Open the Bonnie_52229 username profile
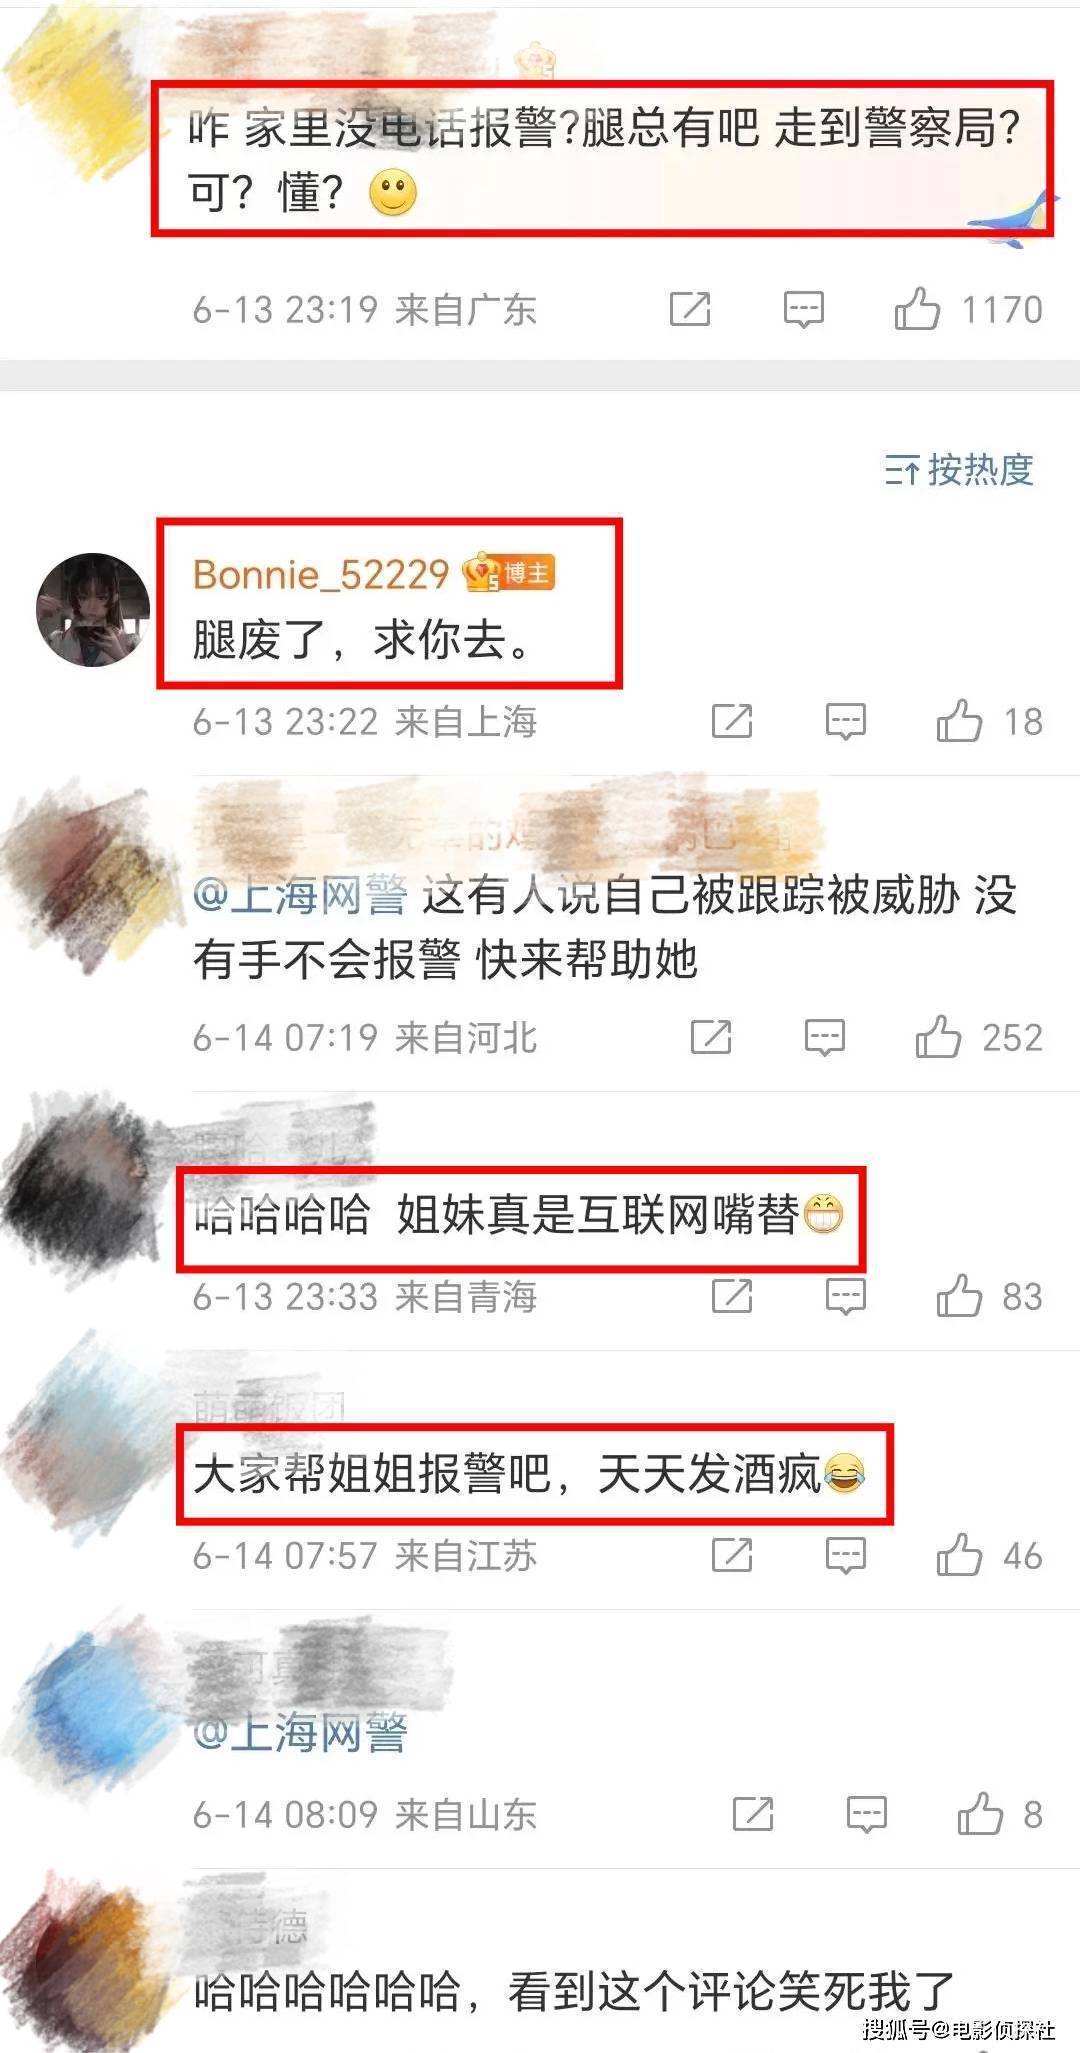 click(x=321, y=574)
